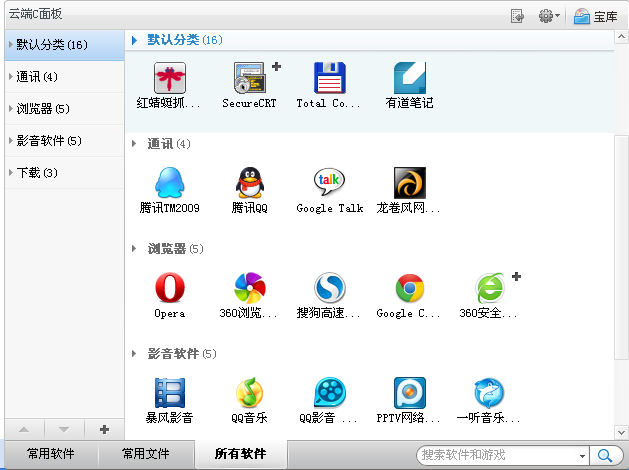The image size is (629, 470).
Task: Launch 360浏览器 colorful pinwheel icon
Action: click(250, 288)
